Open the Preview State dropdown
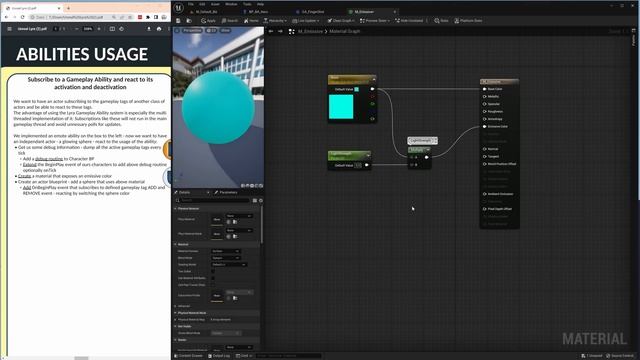This screenshot has width=640, height=360. 375,20
